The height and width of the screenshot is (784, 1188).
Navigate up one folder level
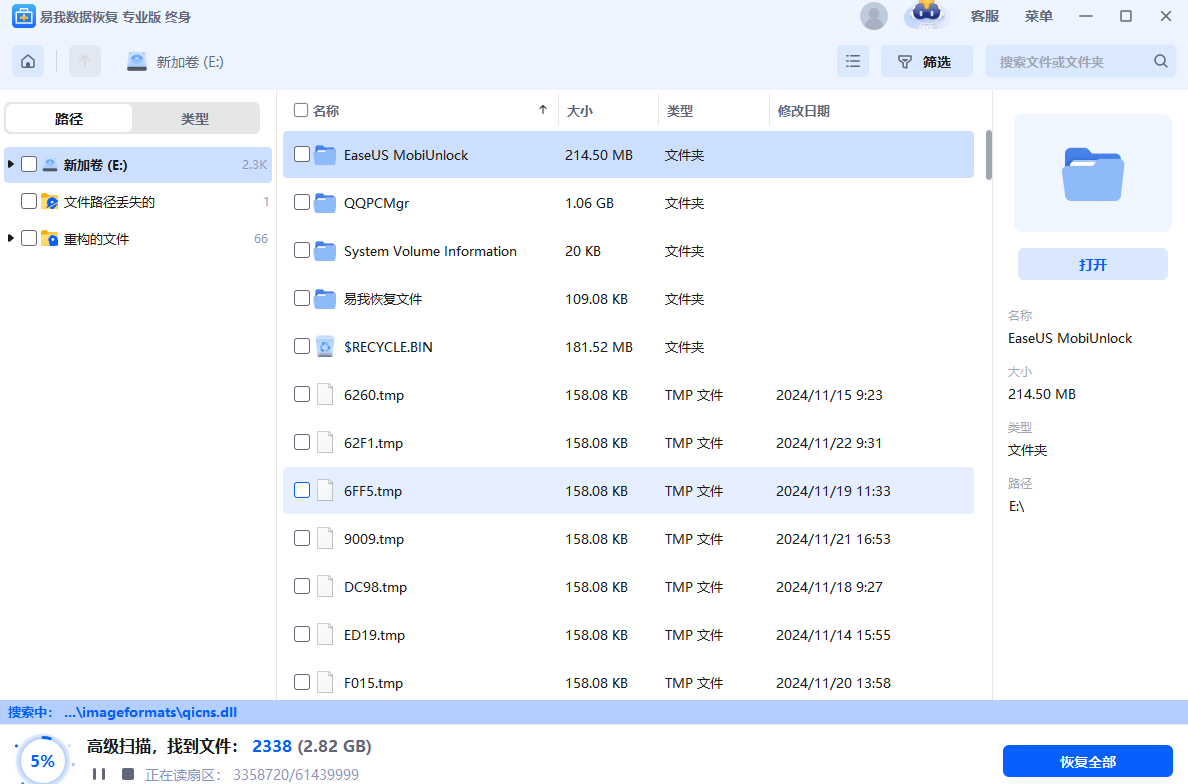(x=85, y=61)
